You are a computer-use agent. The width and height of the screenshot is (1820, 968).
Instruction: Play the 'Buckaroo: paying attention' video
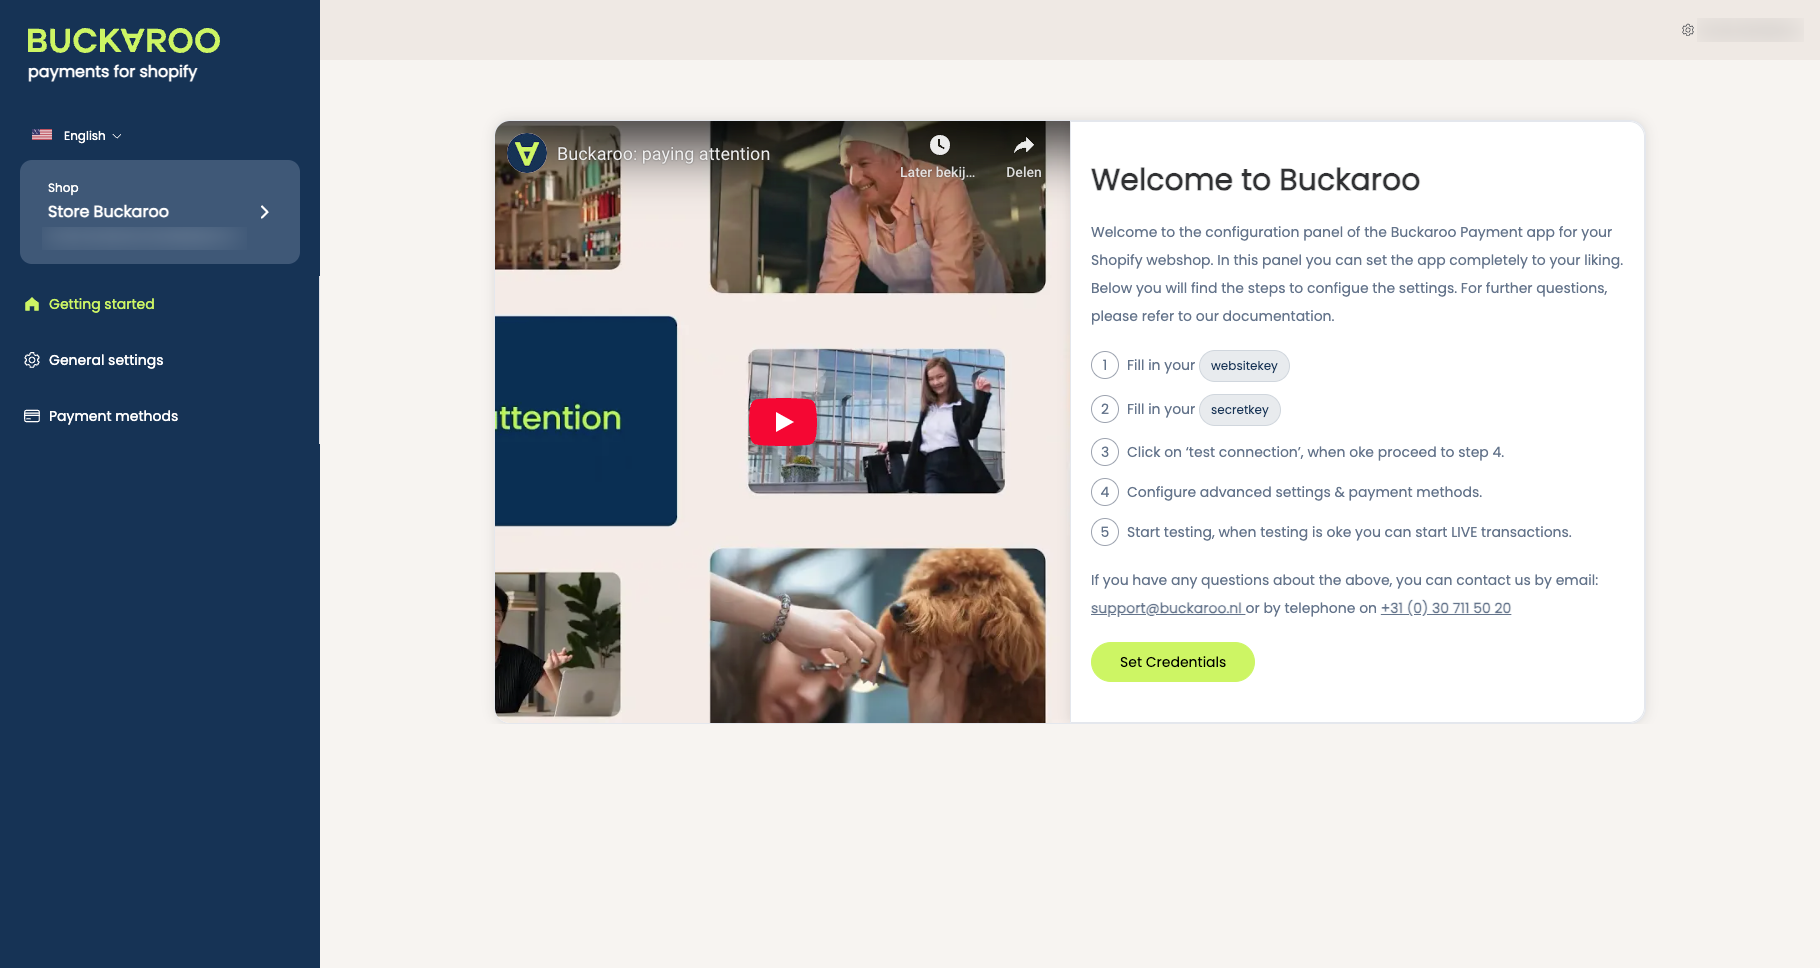tap(783, 421)
